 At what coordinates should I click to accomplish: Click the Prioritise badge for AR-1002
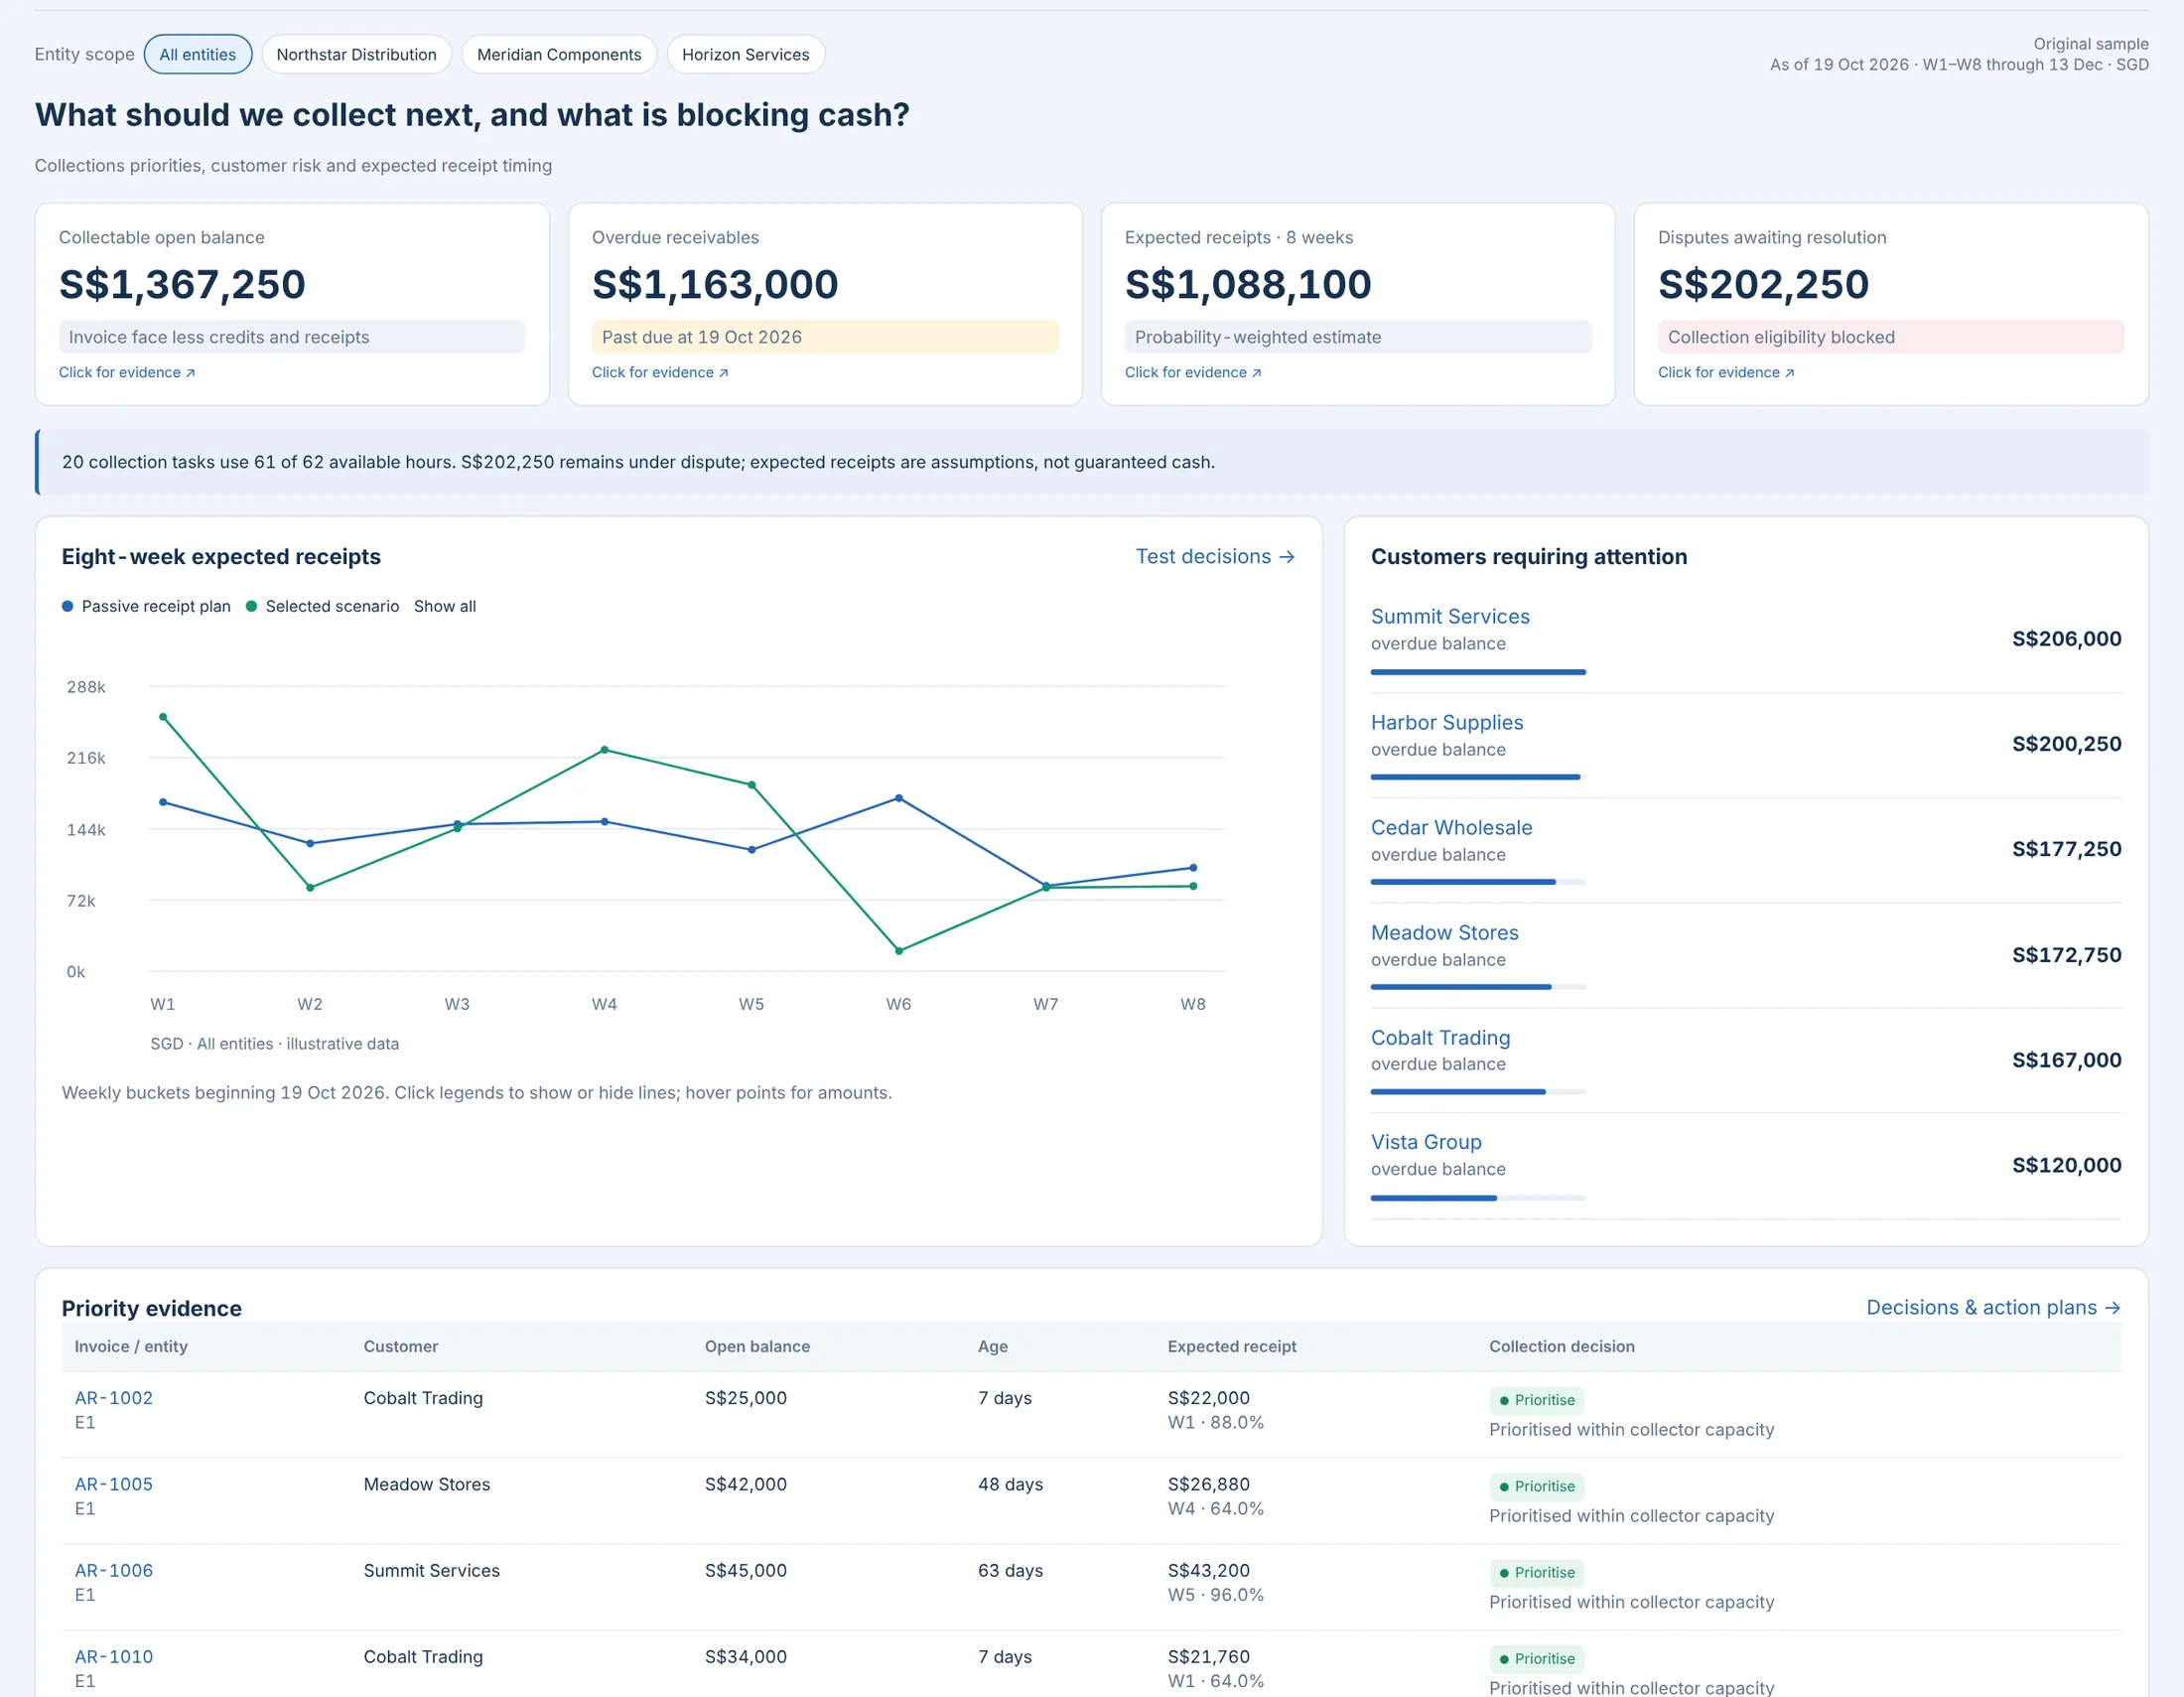pyautogui.click(x=1536, y=1400)
